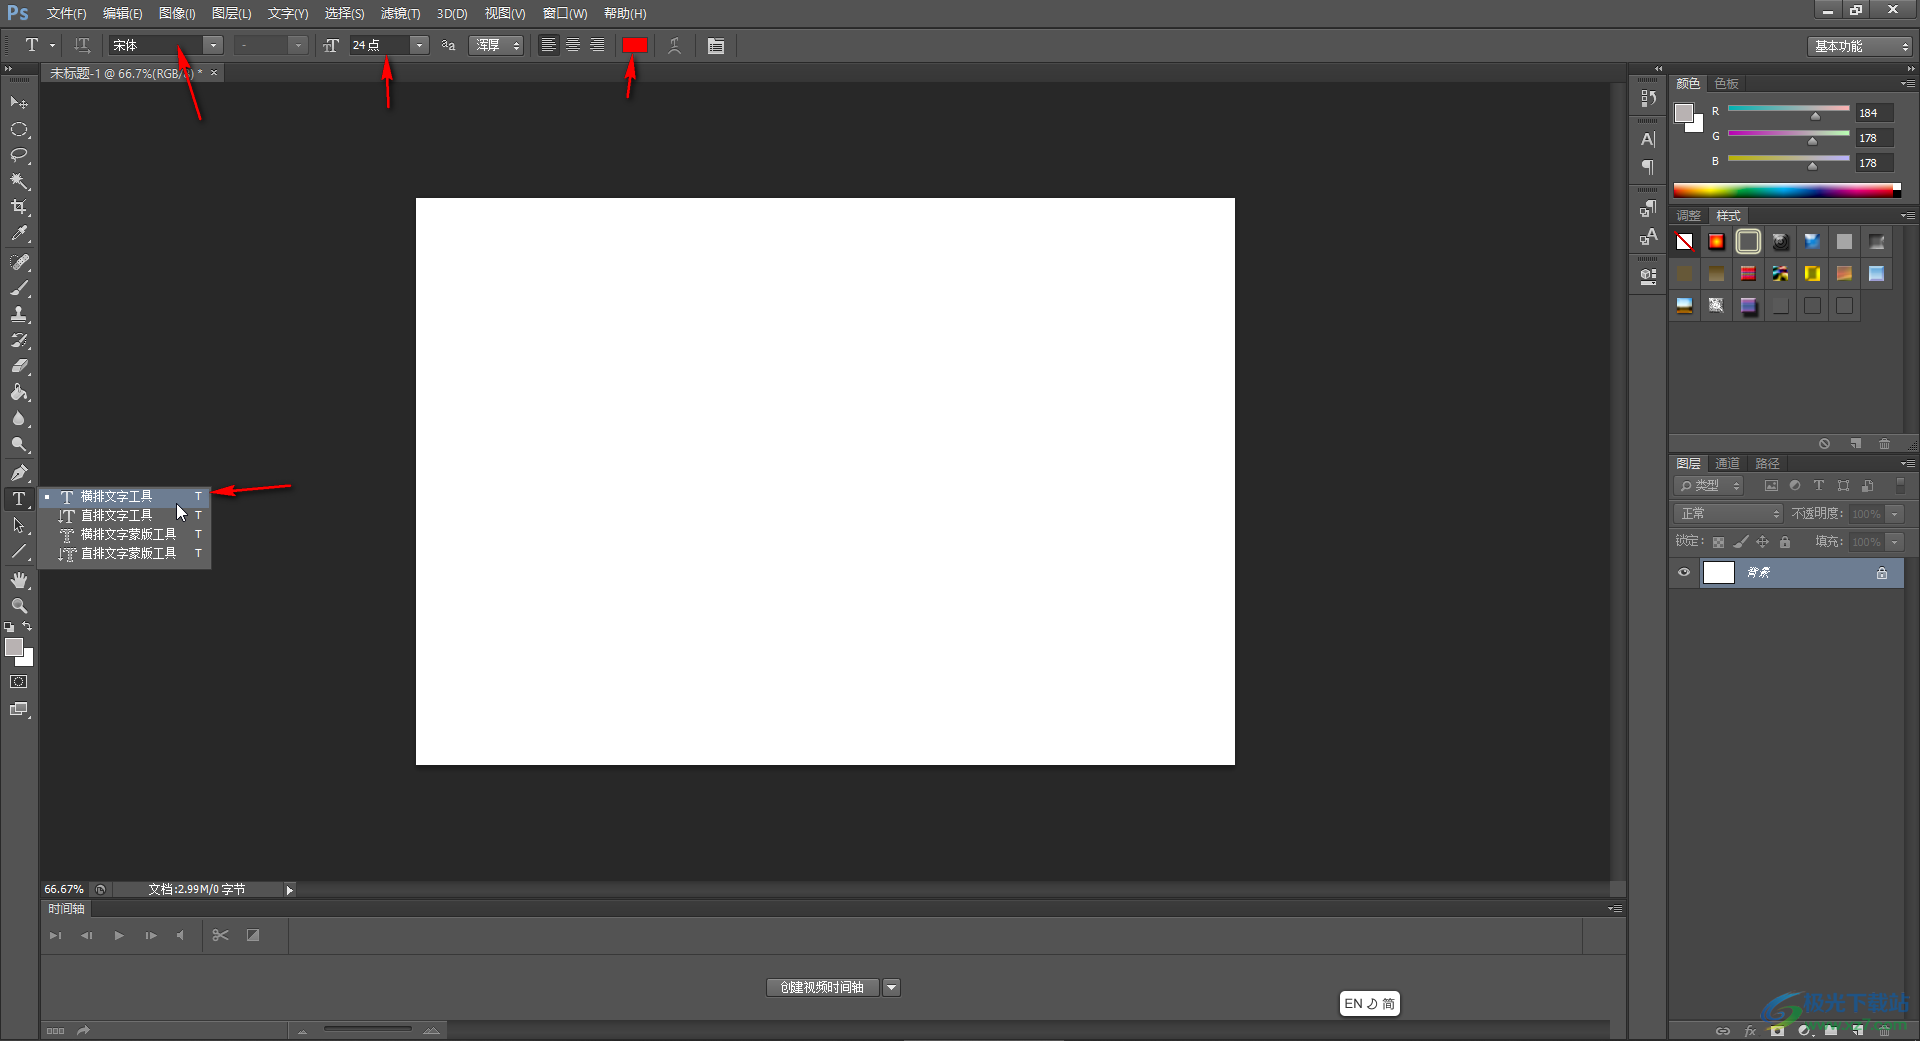Open the font style dropdown

298,45
